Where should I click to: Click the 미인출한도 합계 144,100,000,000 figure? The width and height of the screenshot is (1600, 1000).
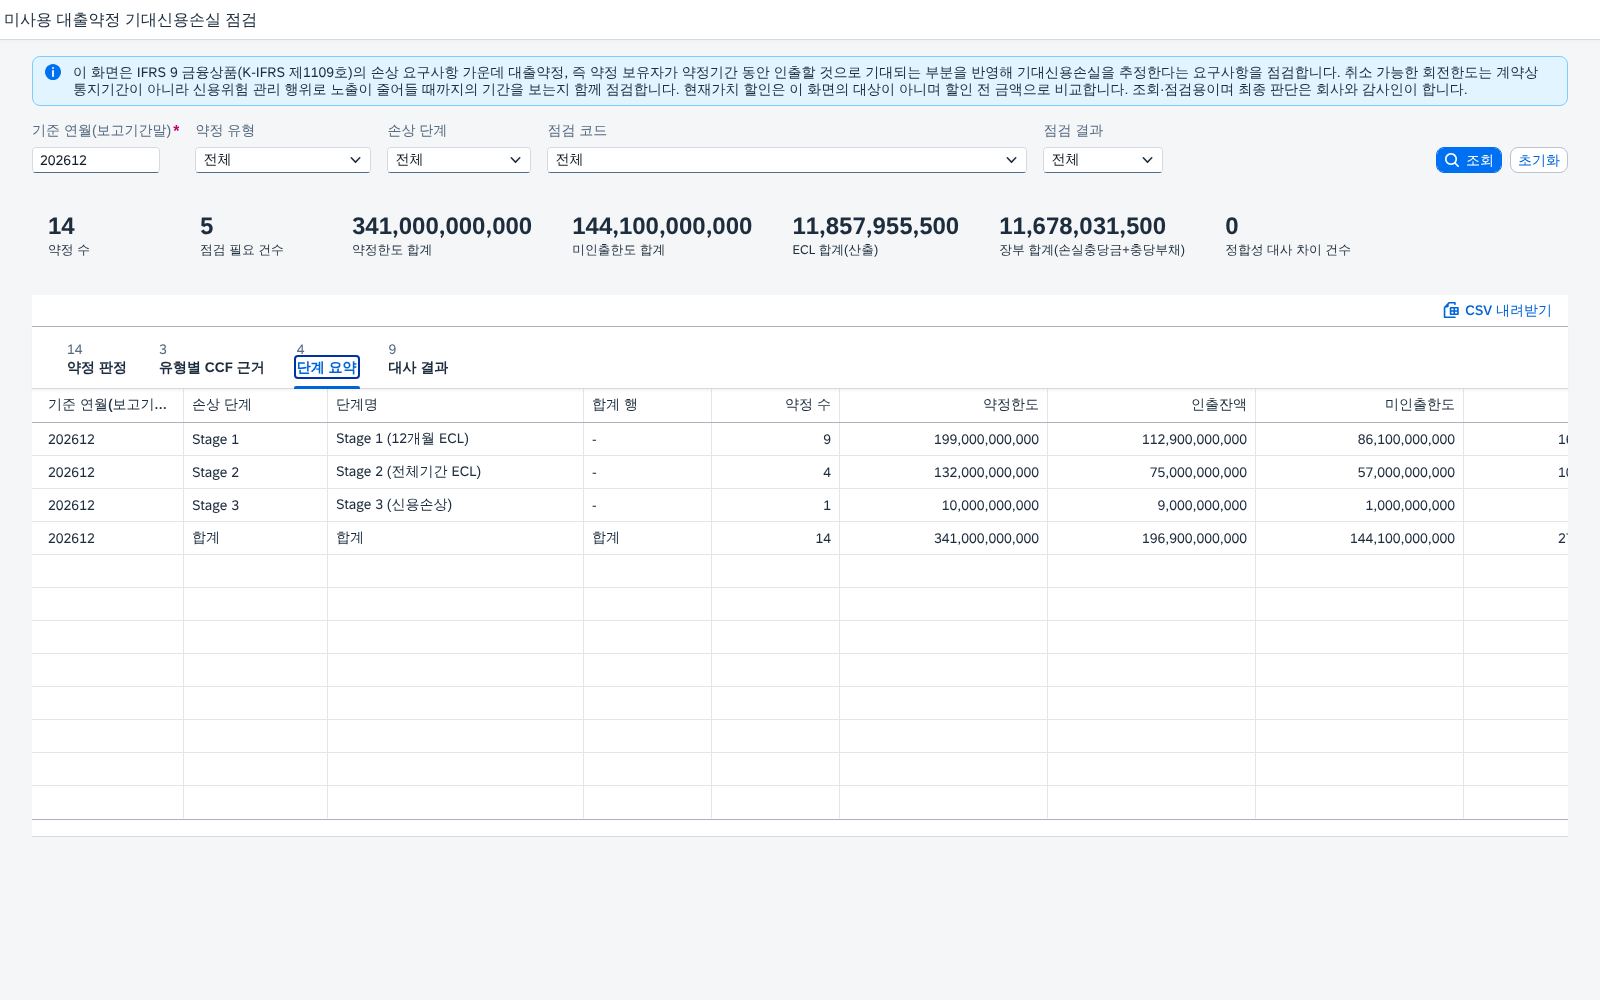coord(662,227)
